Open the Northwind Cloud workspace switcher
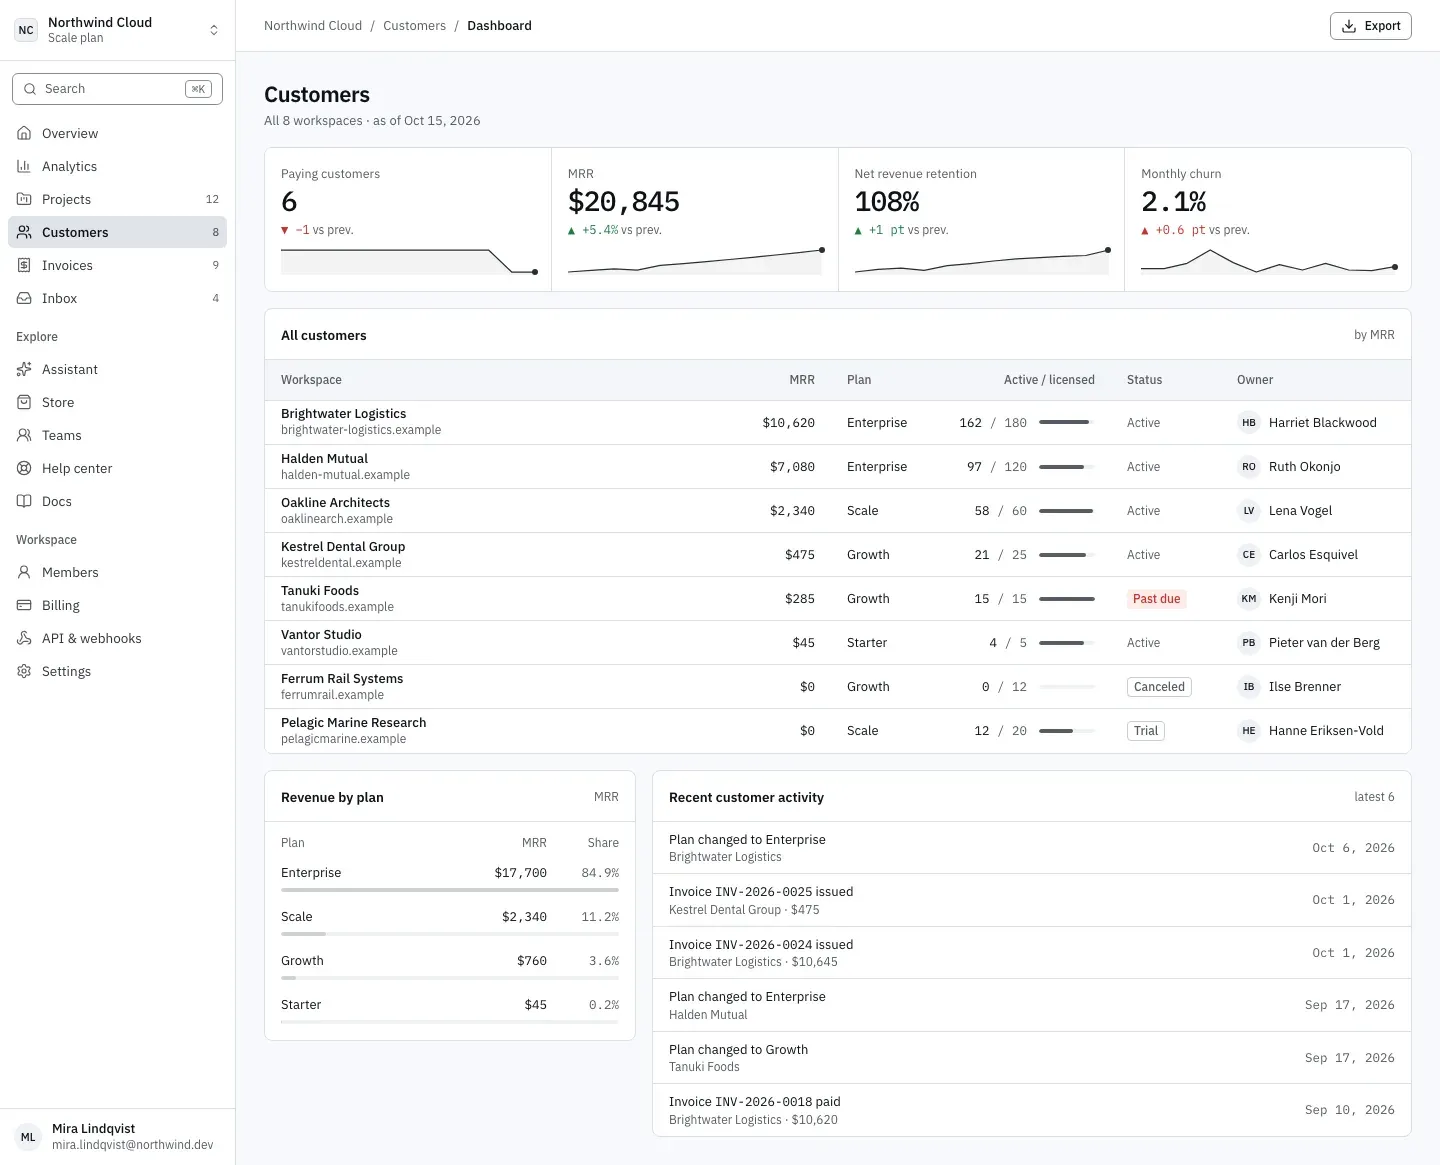 117,30
